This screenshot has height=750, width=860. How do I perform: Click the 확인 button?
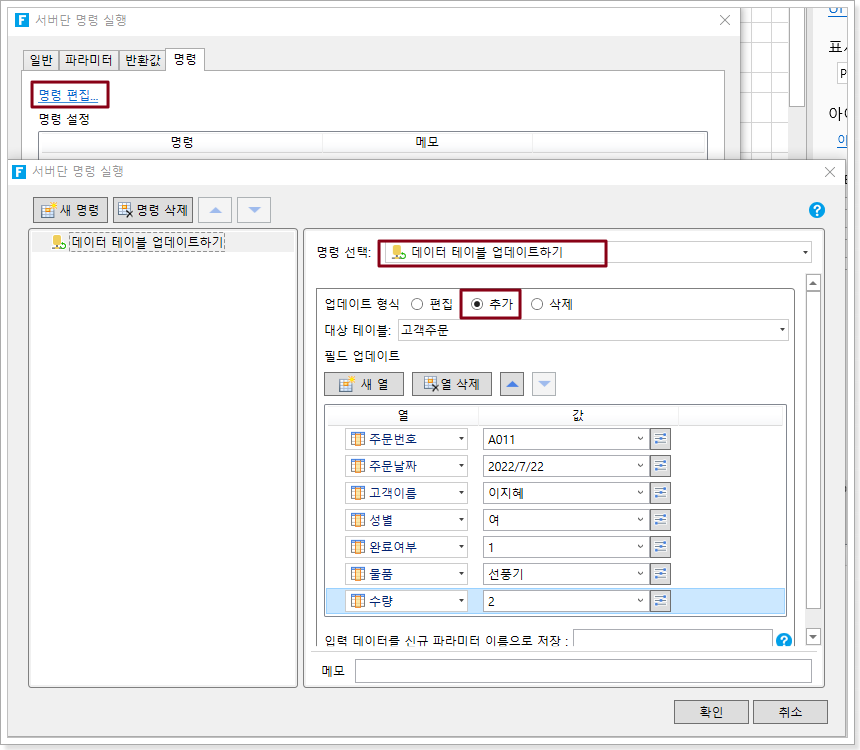pos(711,712)
